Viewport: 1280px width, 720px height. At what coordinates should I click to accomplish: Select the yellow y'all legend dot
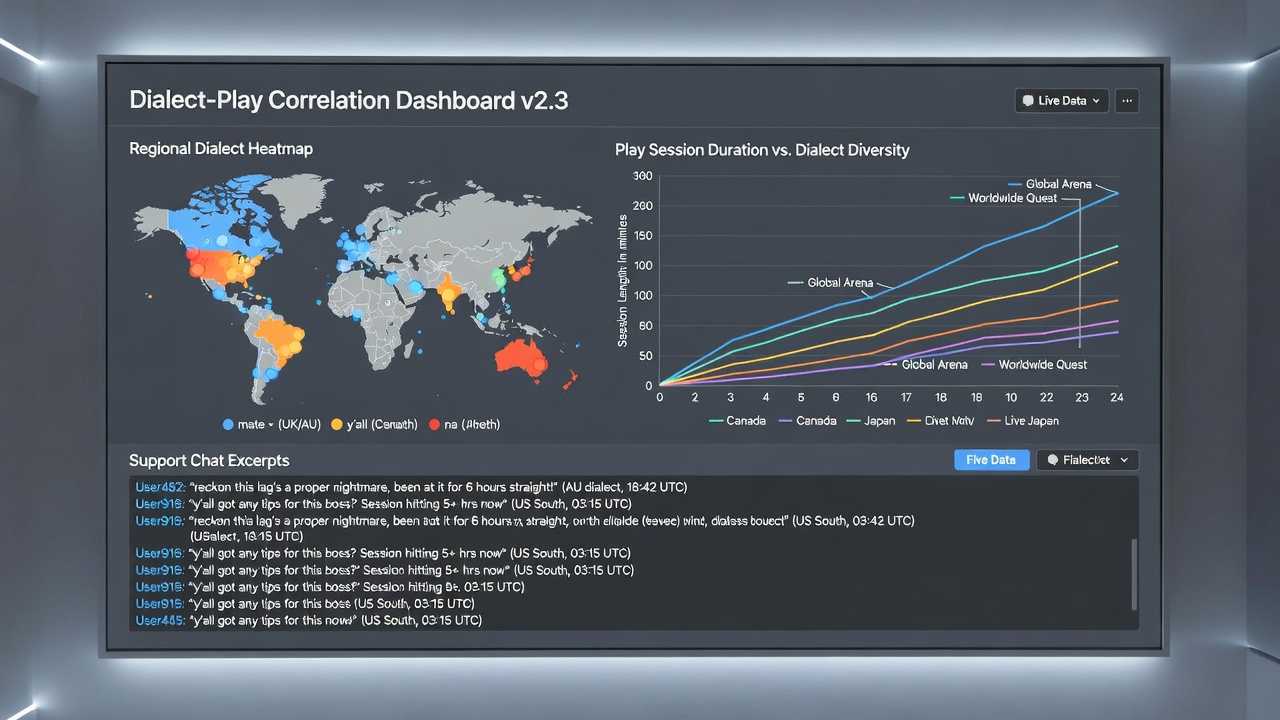[x=336, y=425]
